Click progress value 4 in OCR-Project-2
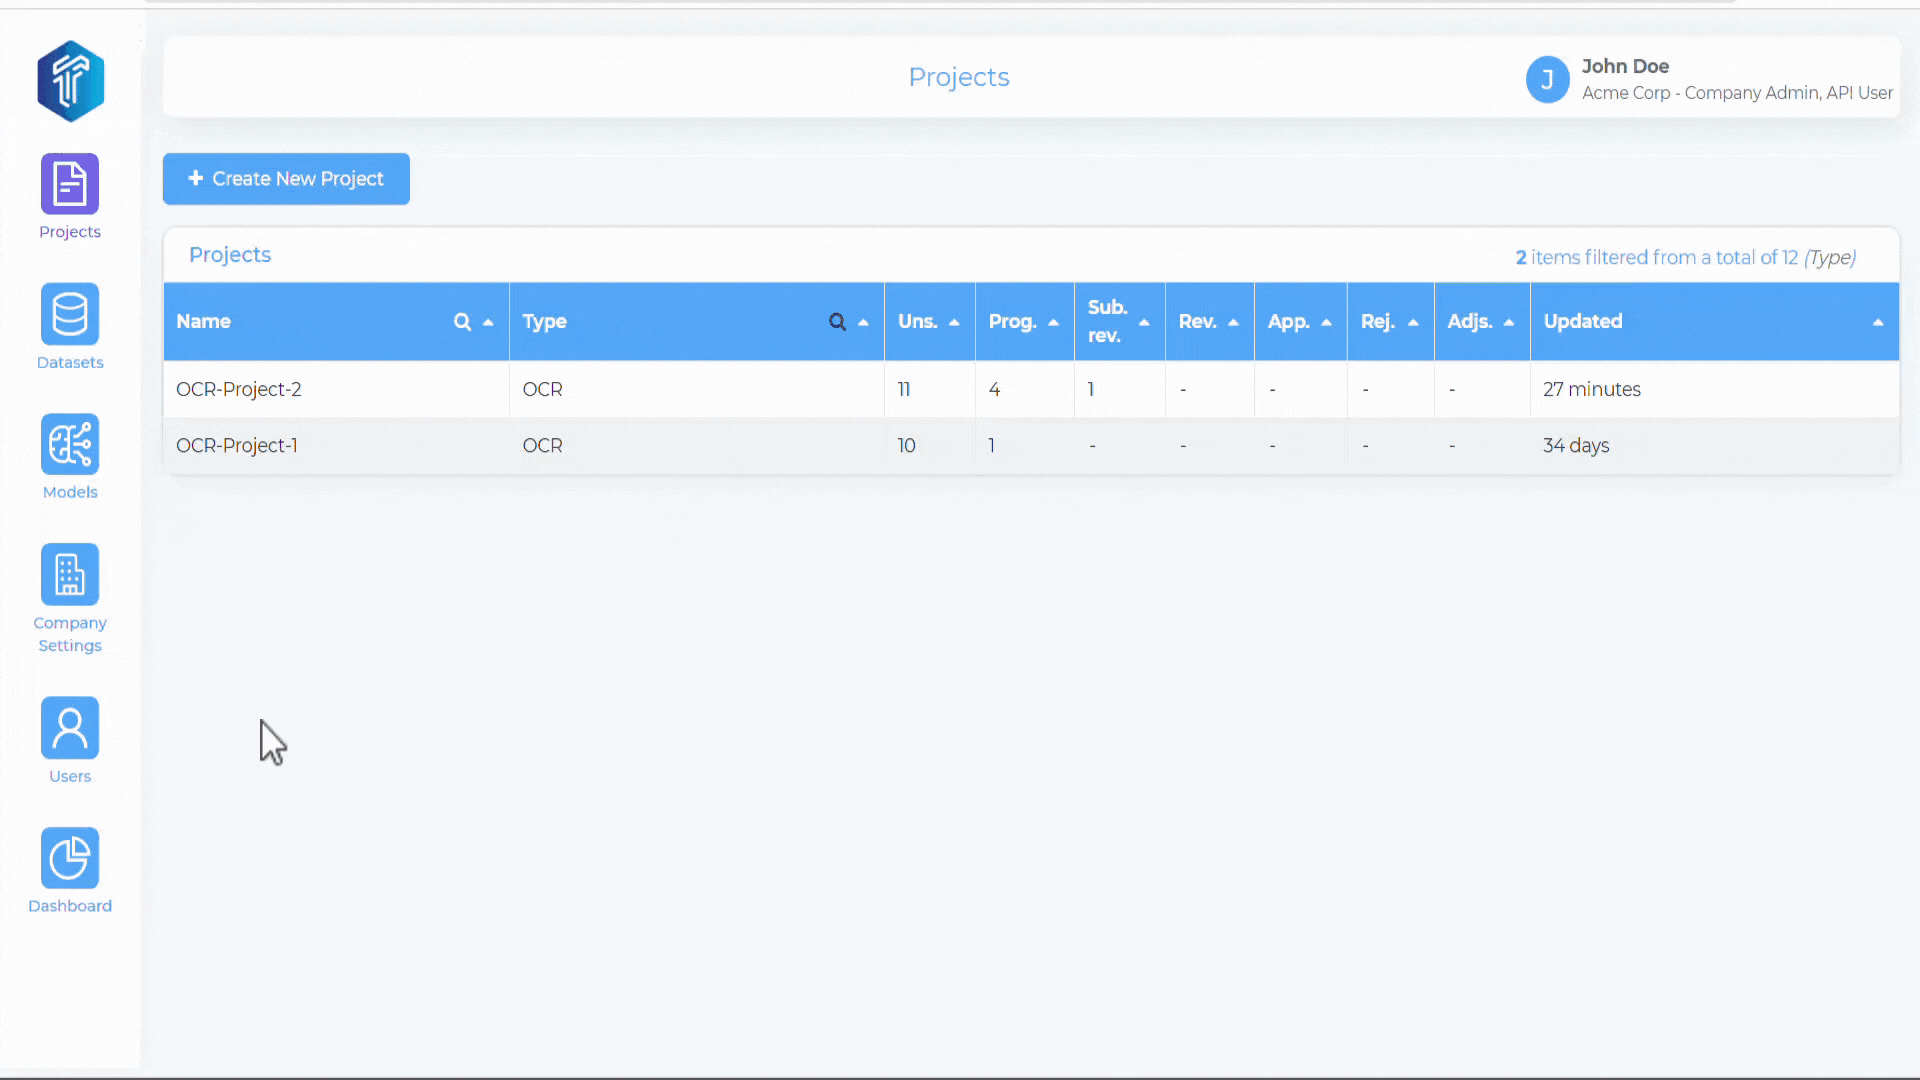This screenshot has height=1080, width=1920. pyautogui.click(x=994, y=389)
